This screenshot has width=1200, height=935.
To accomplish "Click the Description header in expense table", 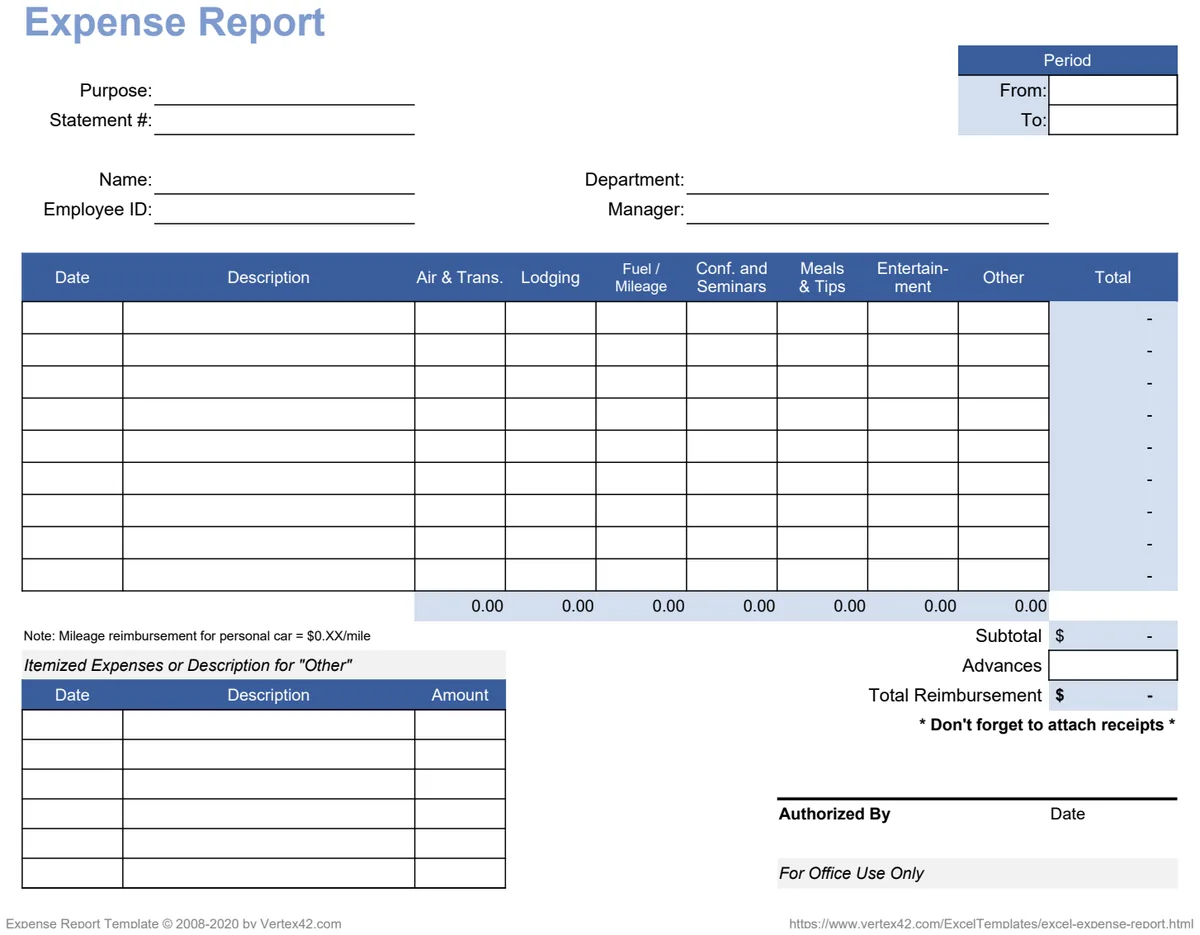I will point(268,277).
